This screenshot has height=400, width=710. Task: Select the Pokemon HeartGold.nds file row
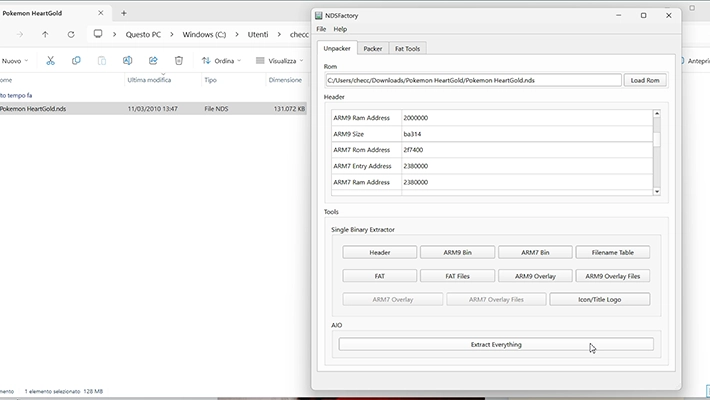[153, 109]
